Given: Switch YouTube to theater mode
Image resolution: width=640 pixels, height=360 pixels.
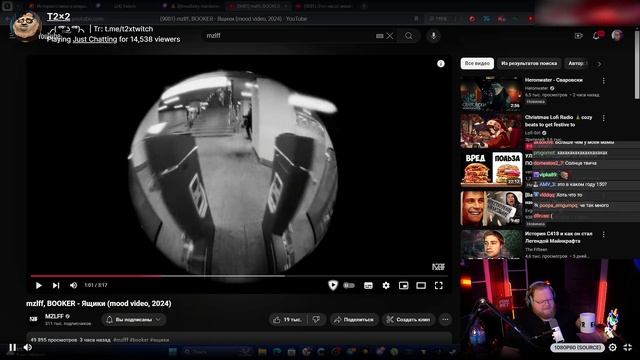Looking at the screenshot, I should click(x=421, y=285).
